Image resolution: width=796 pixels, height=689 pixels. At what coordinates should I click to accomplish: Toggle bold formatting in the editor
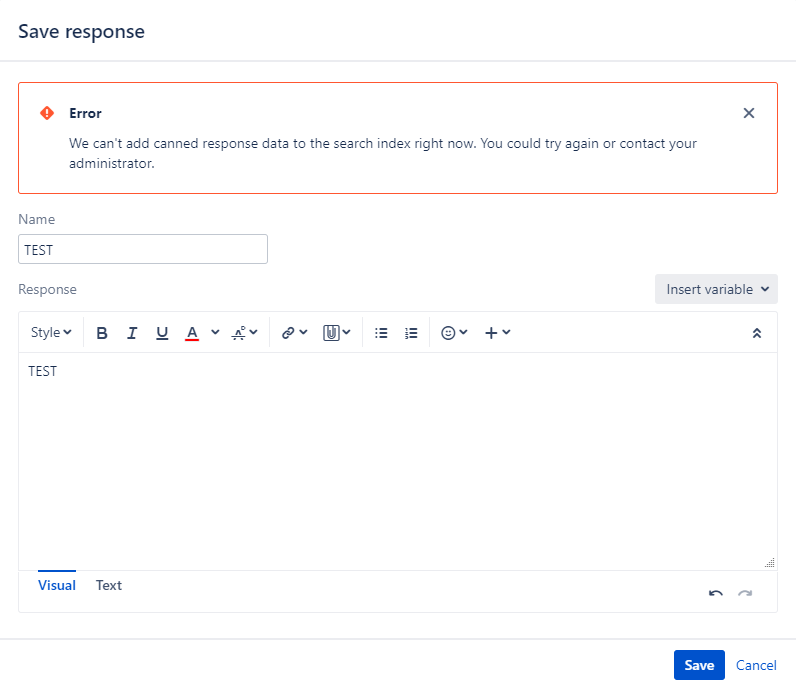[102, 333]
